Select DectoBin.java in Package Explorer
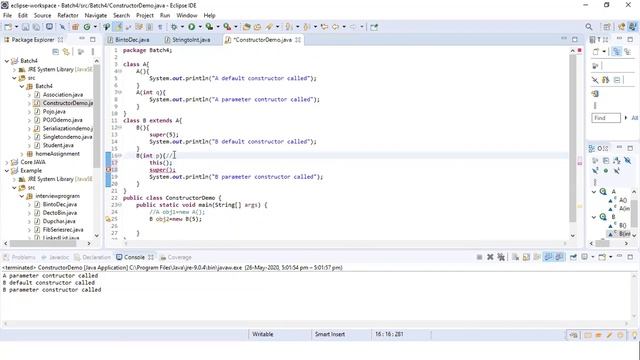The image size is (640, 360). coord(59,213)
